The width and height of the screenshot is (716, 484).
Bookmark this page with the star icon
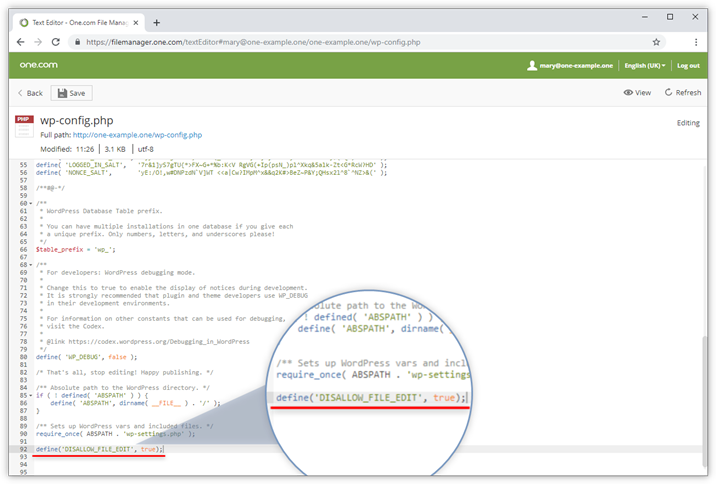tap(656, 42)
